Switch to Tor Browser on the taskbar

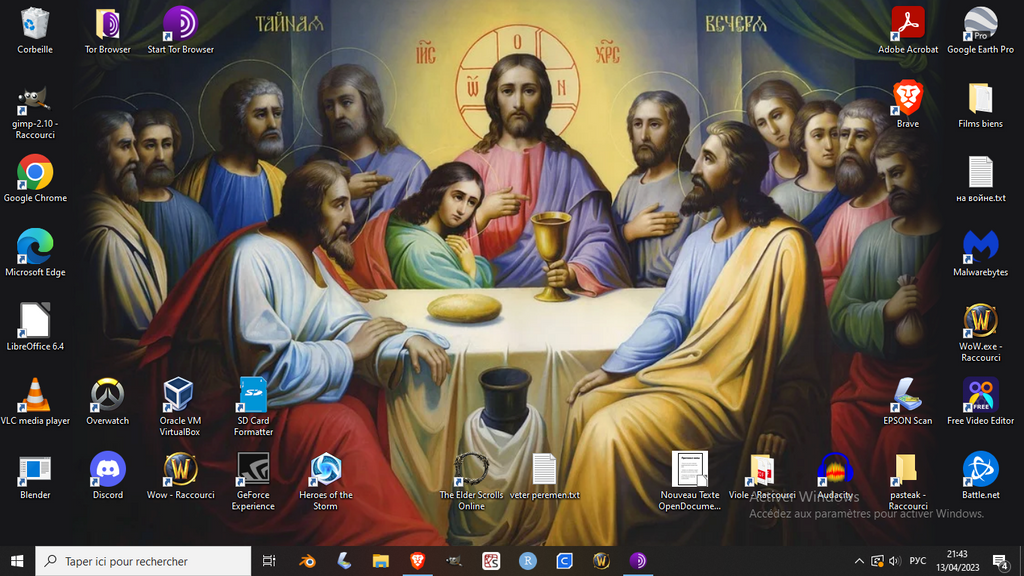[x=638, y=561]
